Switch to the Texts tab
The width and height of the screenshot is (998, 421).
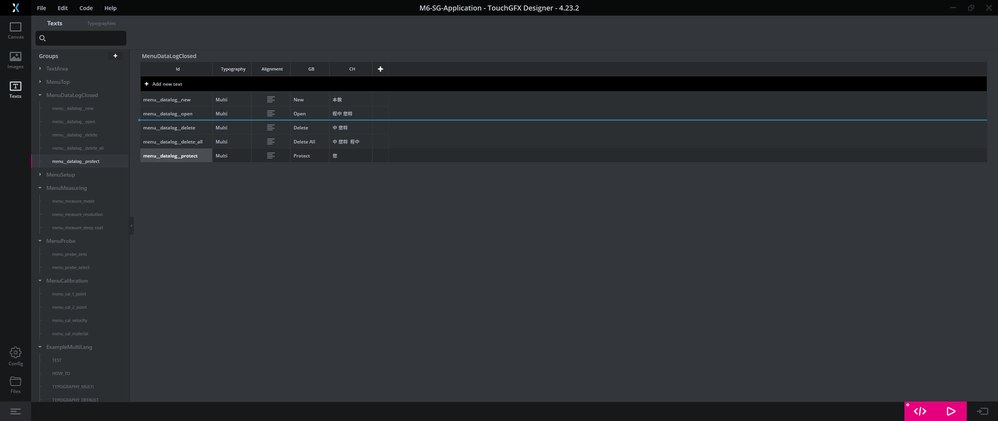[55, 23]
